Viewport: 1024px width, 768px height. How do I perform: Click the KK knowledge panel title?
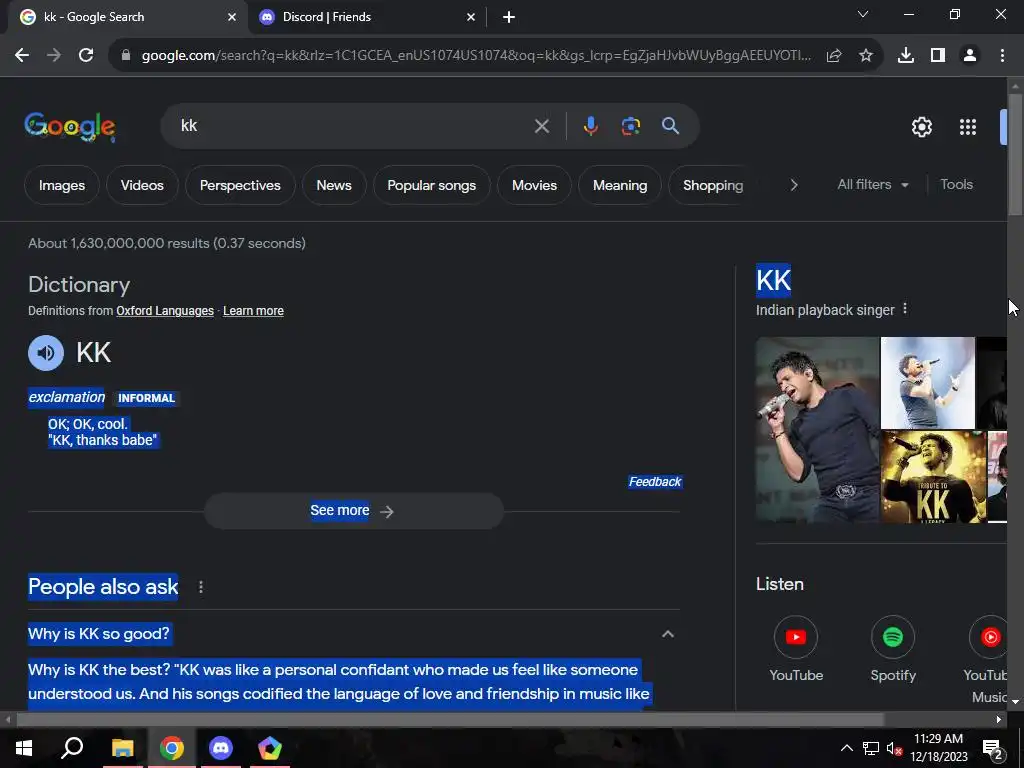[x=773, y=280]
